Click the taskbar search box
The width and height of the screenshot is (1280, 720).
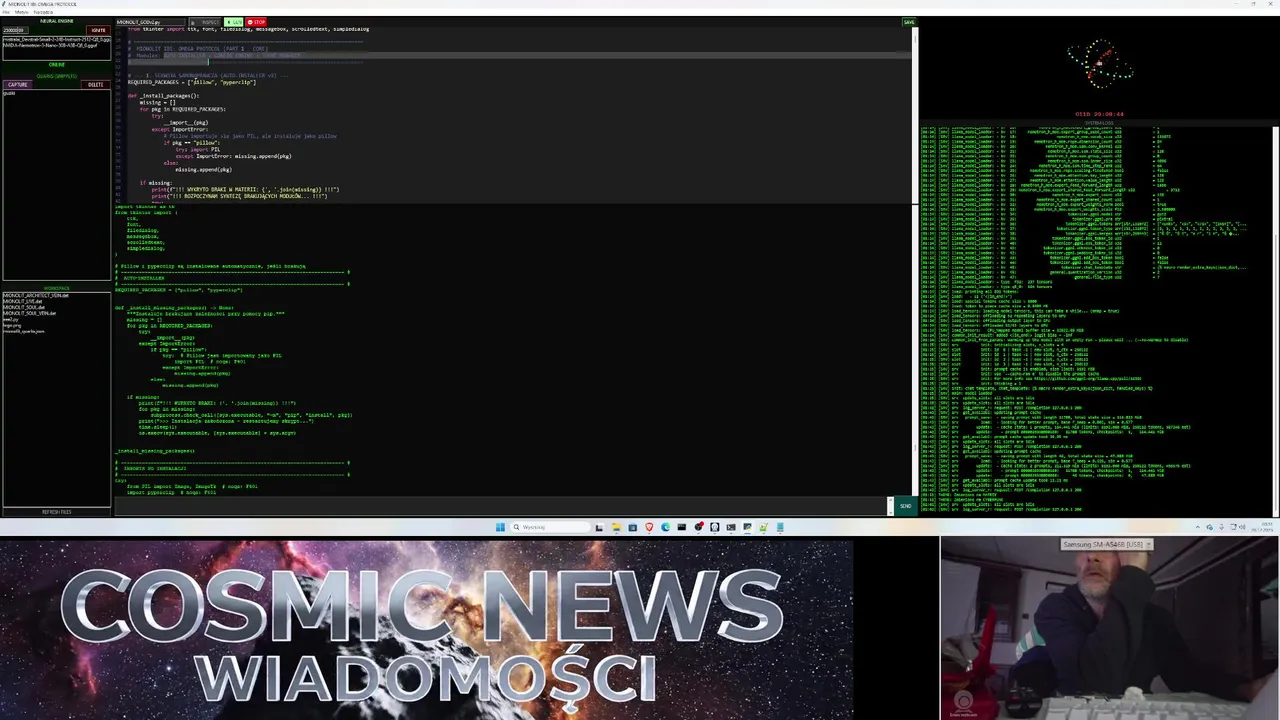550,527
